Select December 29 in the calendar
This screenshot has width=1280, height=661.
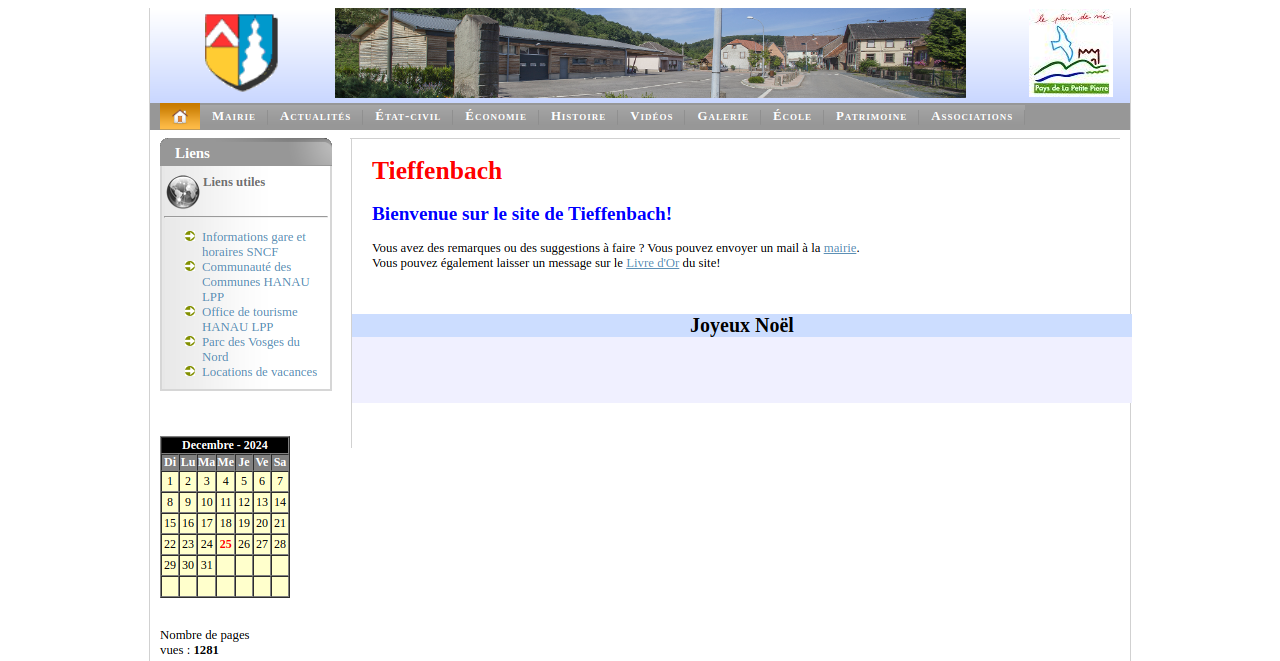point(170,565)
